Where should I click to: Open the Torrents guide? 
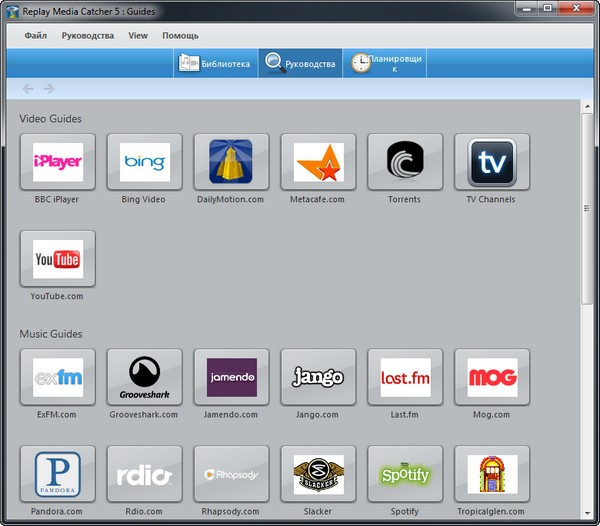[405, 162]
